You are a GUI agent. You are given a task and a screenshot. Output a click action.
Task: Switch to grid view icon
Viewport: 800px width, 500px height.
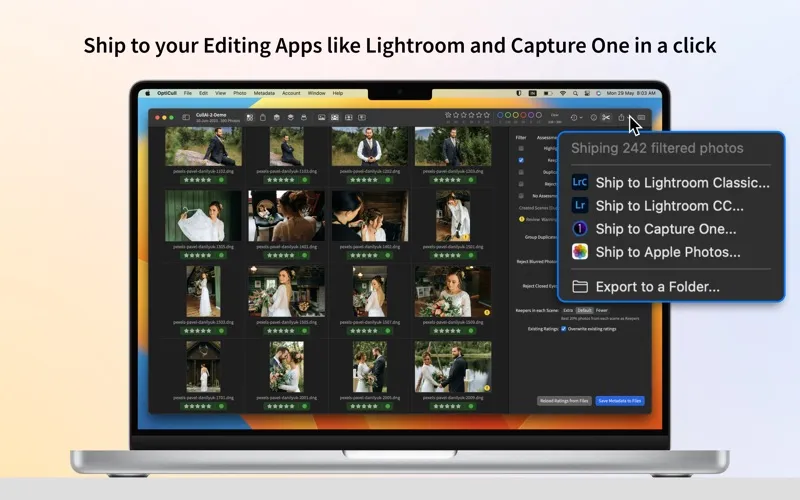pos(250,117)
